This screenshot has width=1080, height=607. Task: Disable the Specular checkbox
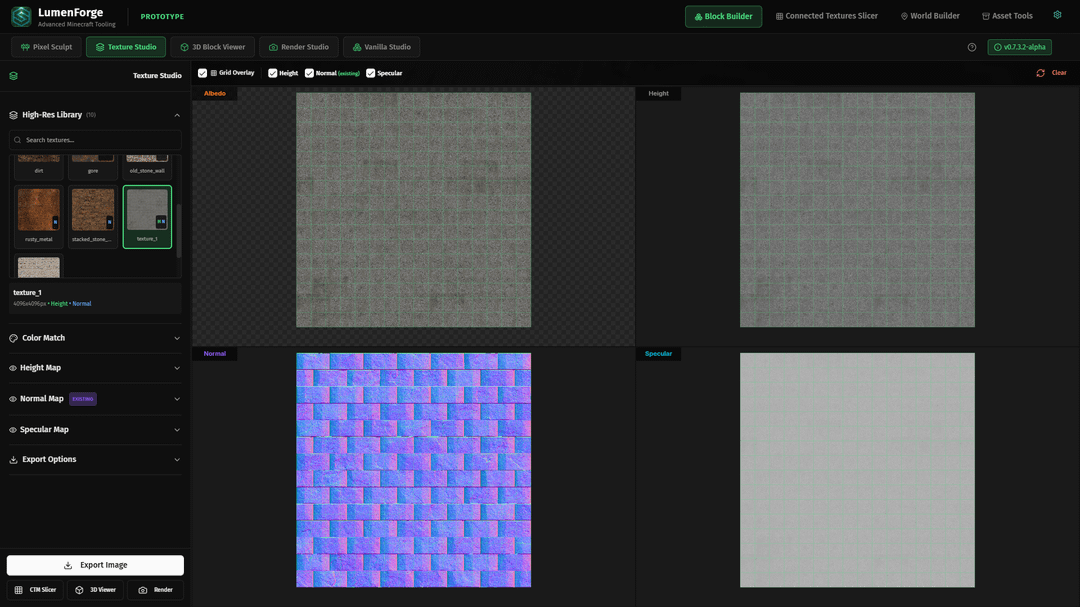[x=371, y=73]
